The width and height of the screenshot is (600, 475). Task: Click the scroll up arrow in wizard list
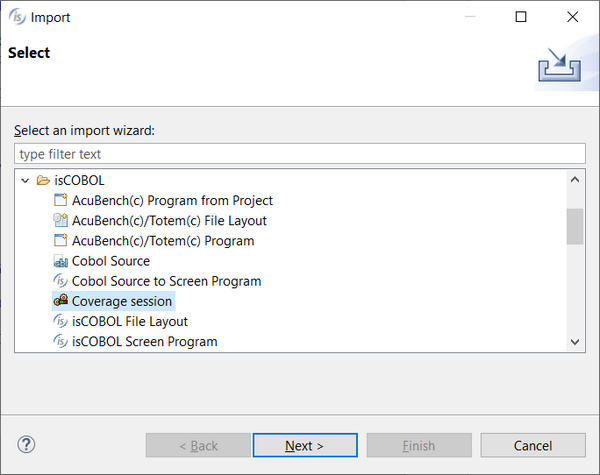[575, 180]
